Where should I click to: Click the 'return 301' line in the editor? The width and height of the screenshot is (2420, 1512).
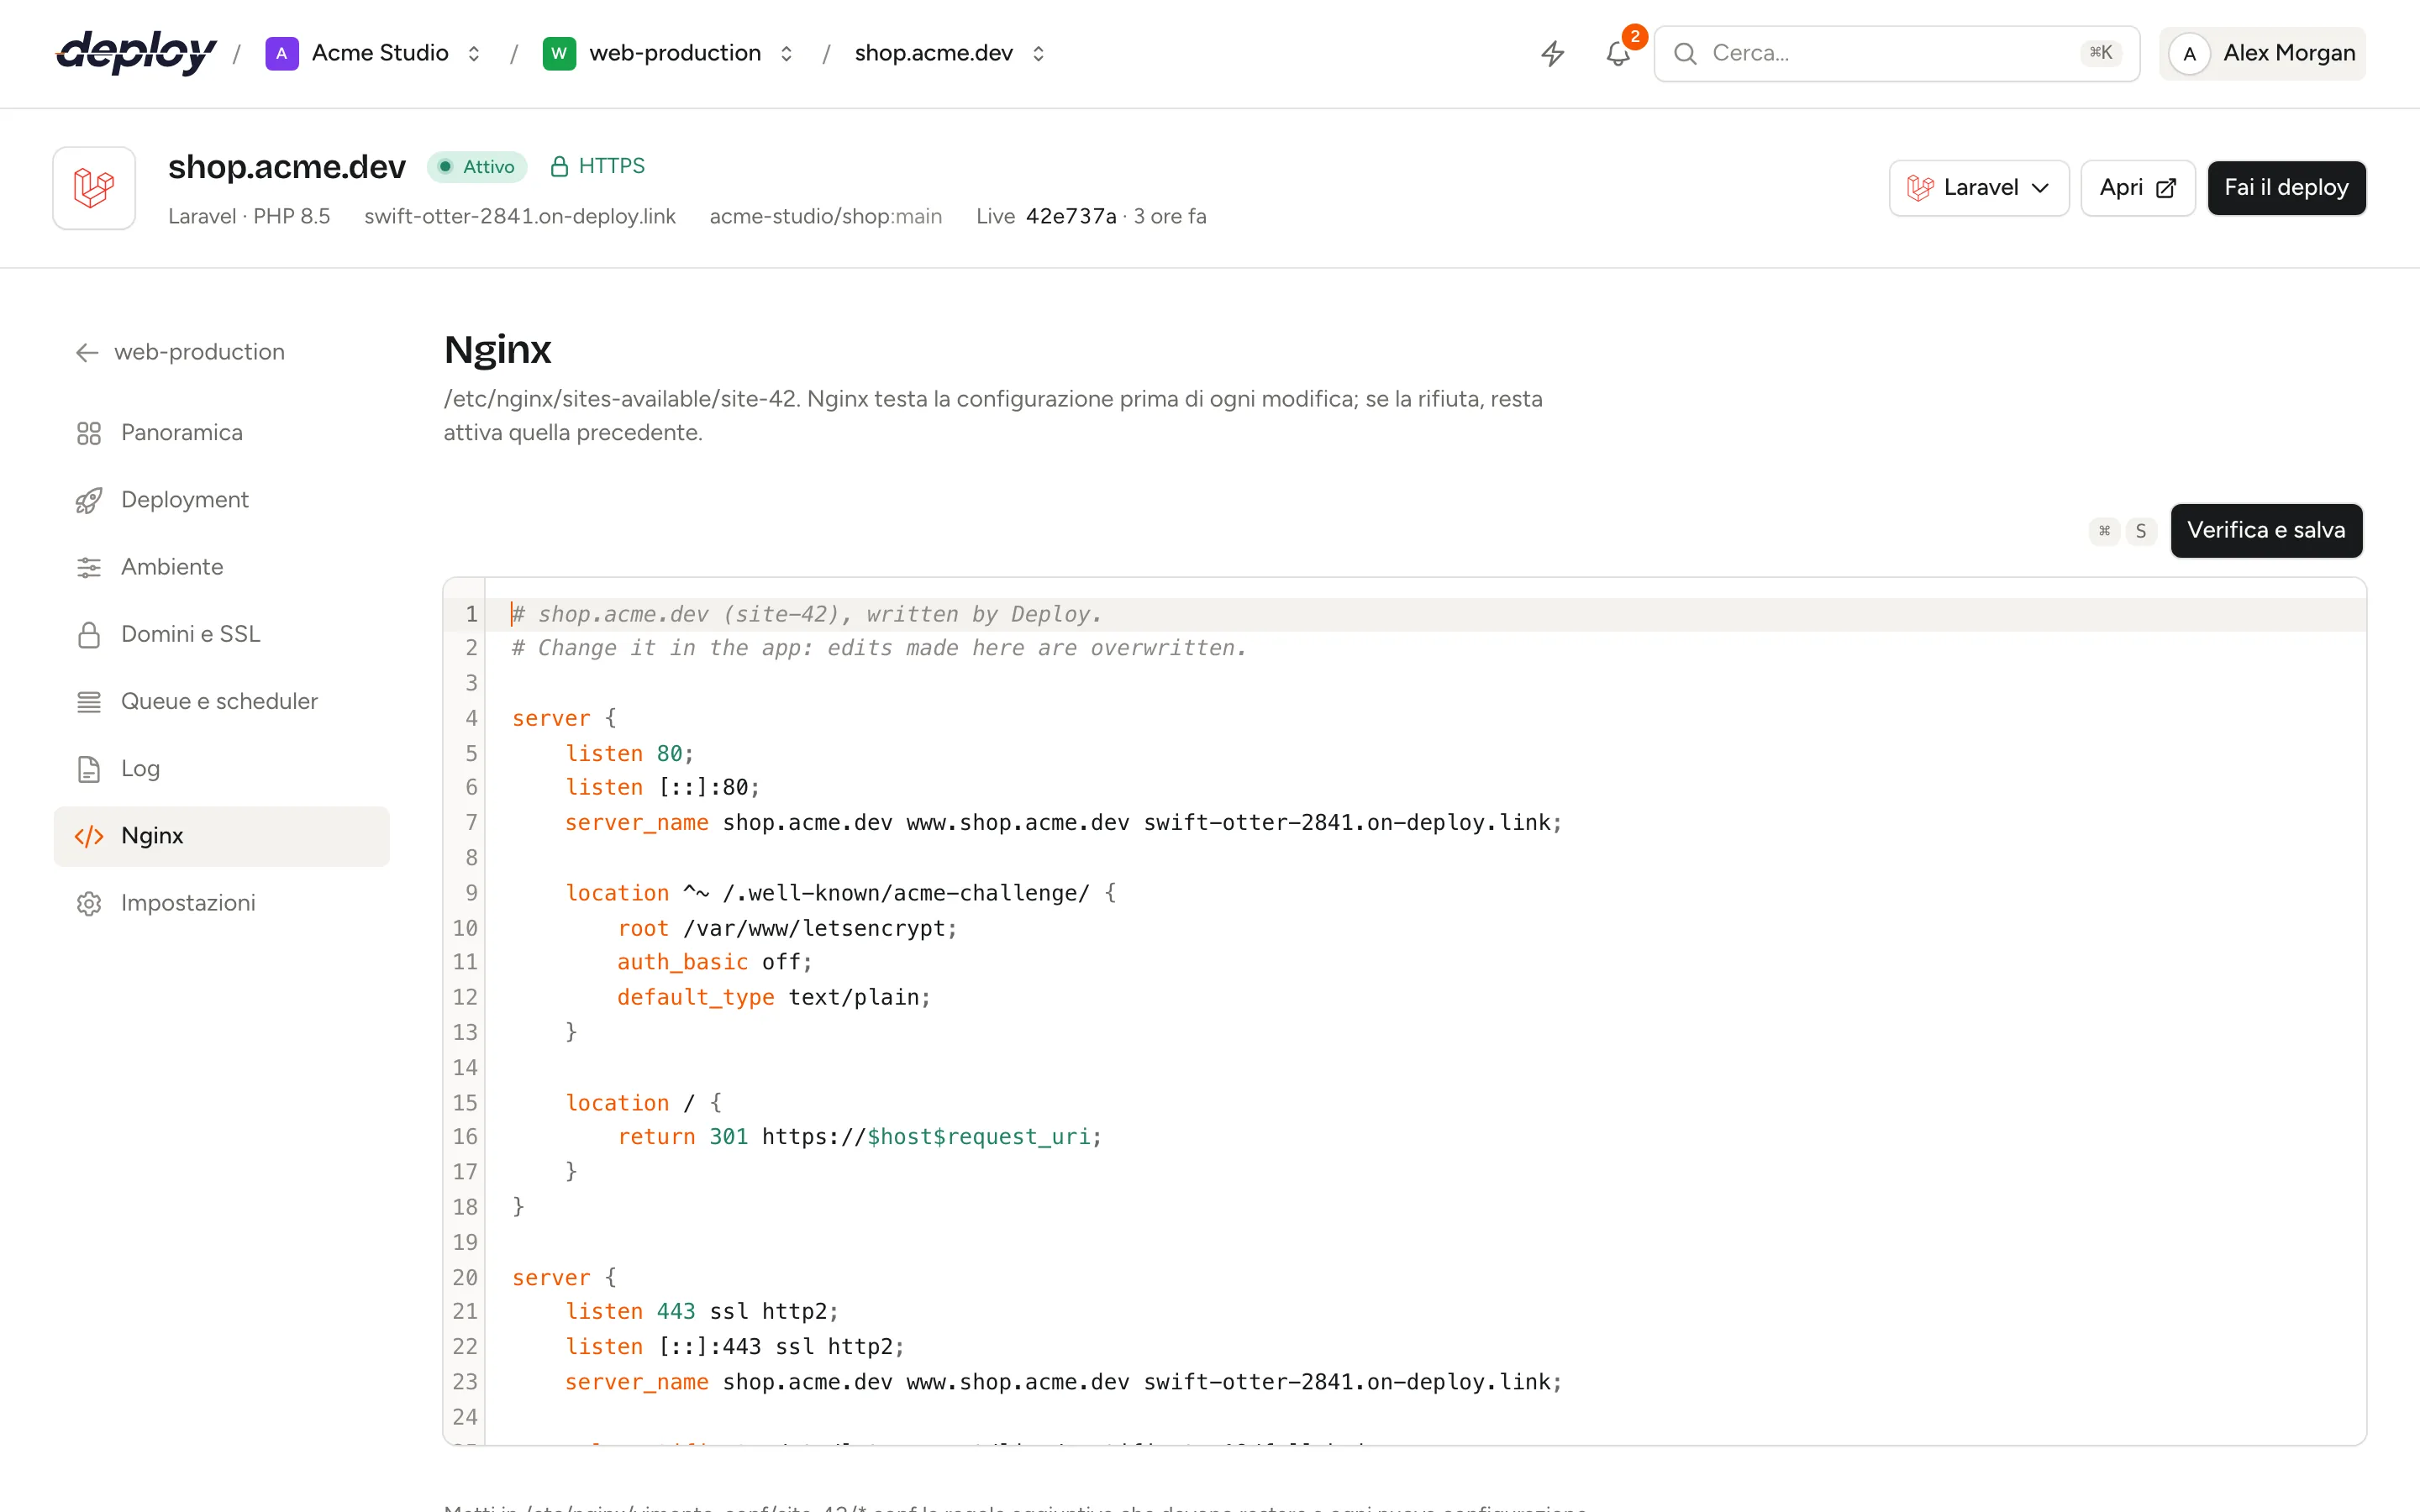coord(859,1137)
